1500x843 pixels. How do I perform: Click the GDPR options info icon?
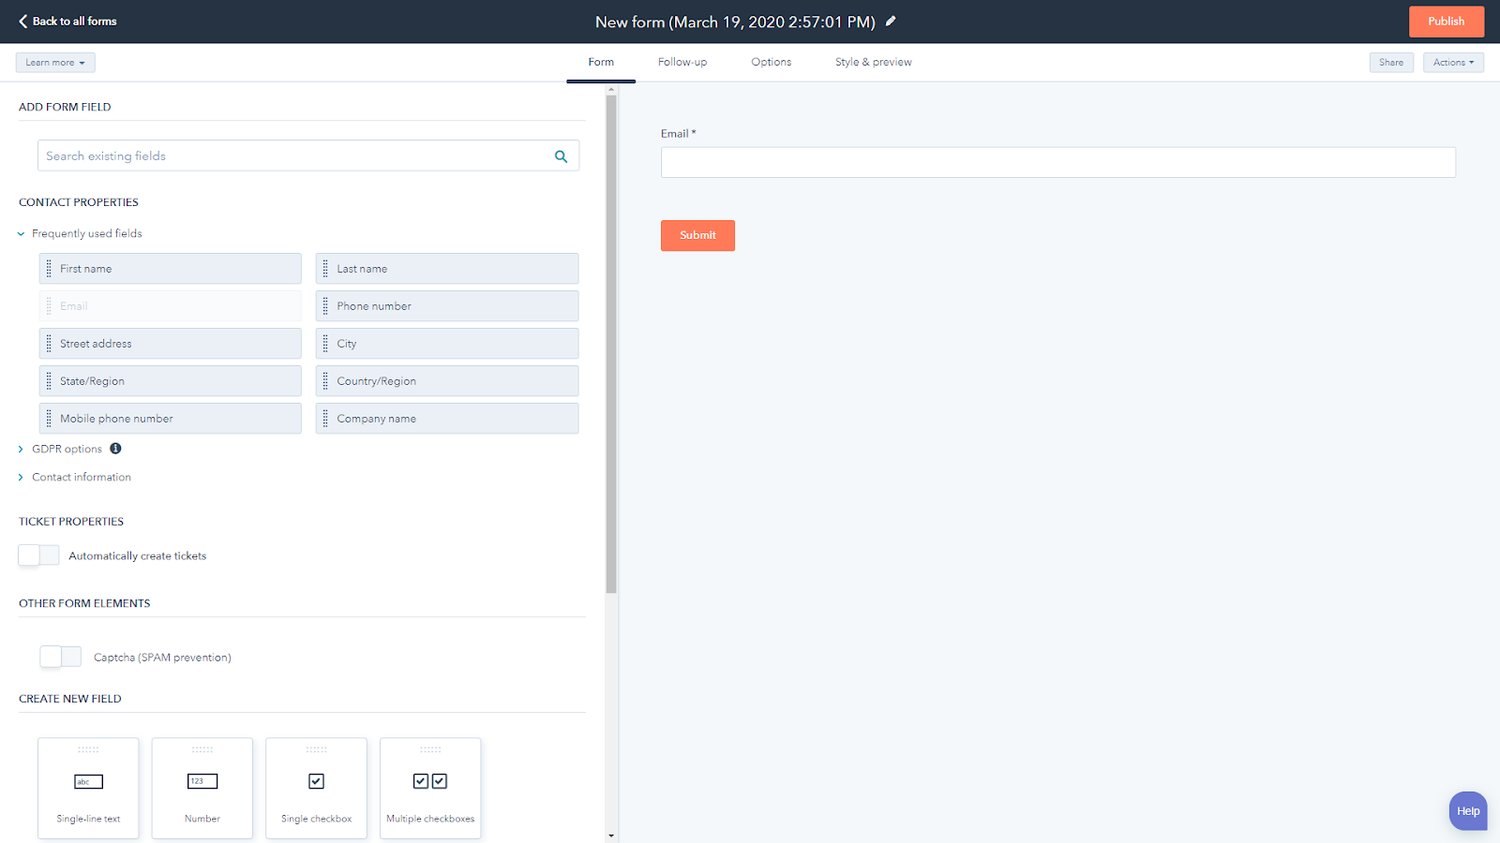116,449
